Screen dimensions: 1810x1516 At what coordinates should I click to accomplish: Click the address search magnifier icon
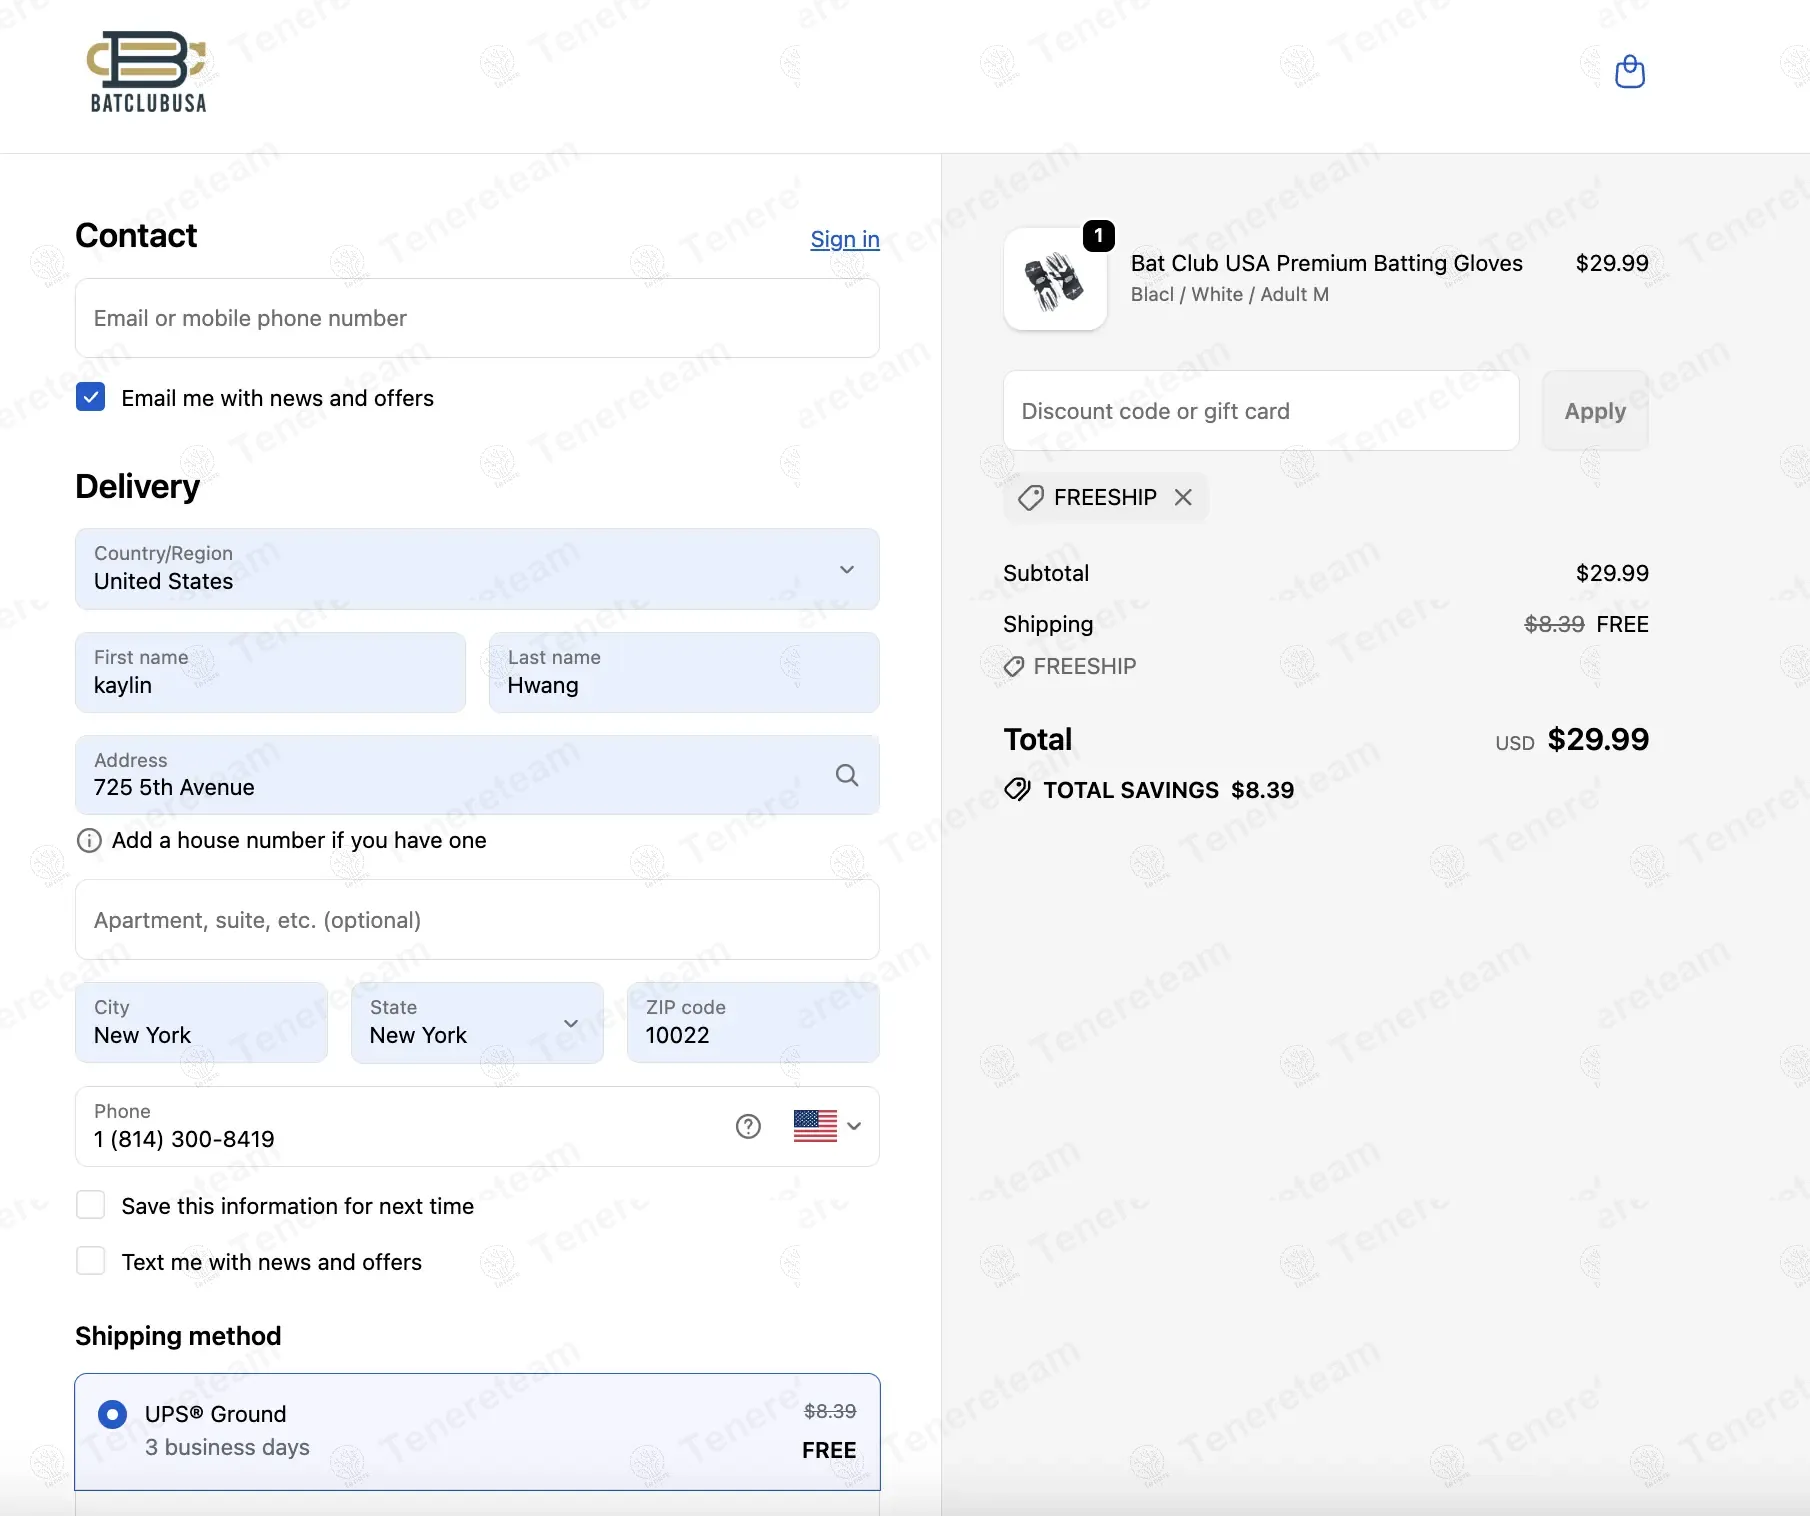(847, 775)
